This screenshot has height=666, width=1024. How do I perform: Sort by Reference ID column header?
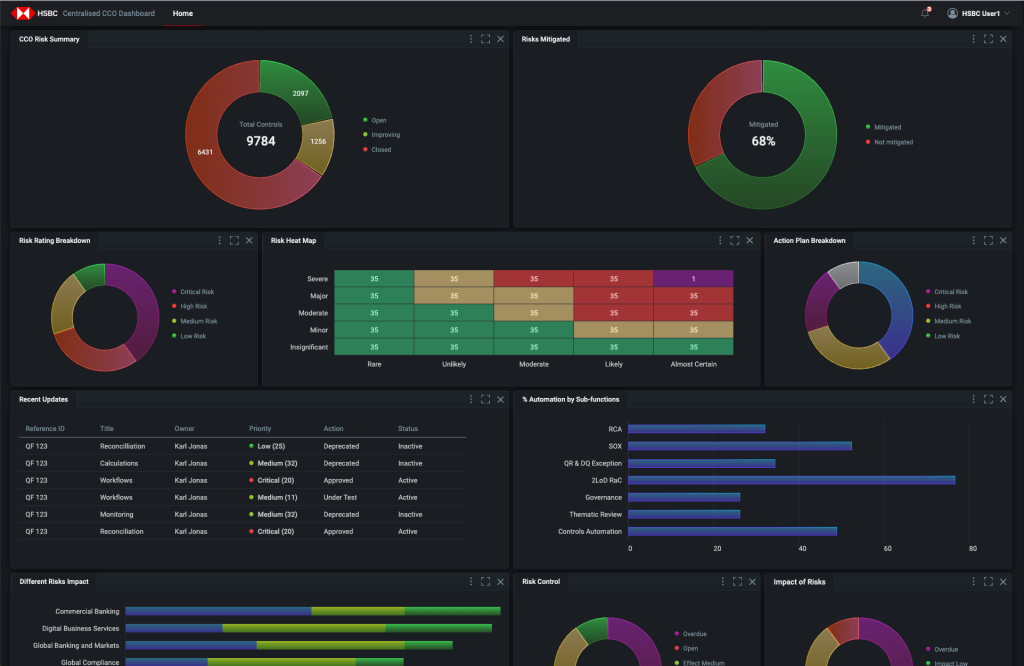(x=45, y=429)
